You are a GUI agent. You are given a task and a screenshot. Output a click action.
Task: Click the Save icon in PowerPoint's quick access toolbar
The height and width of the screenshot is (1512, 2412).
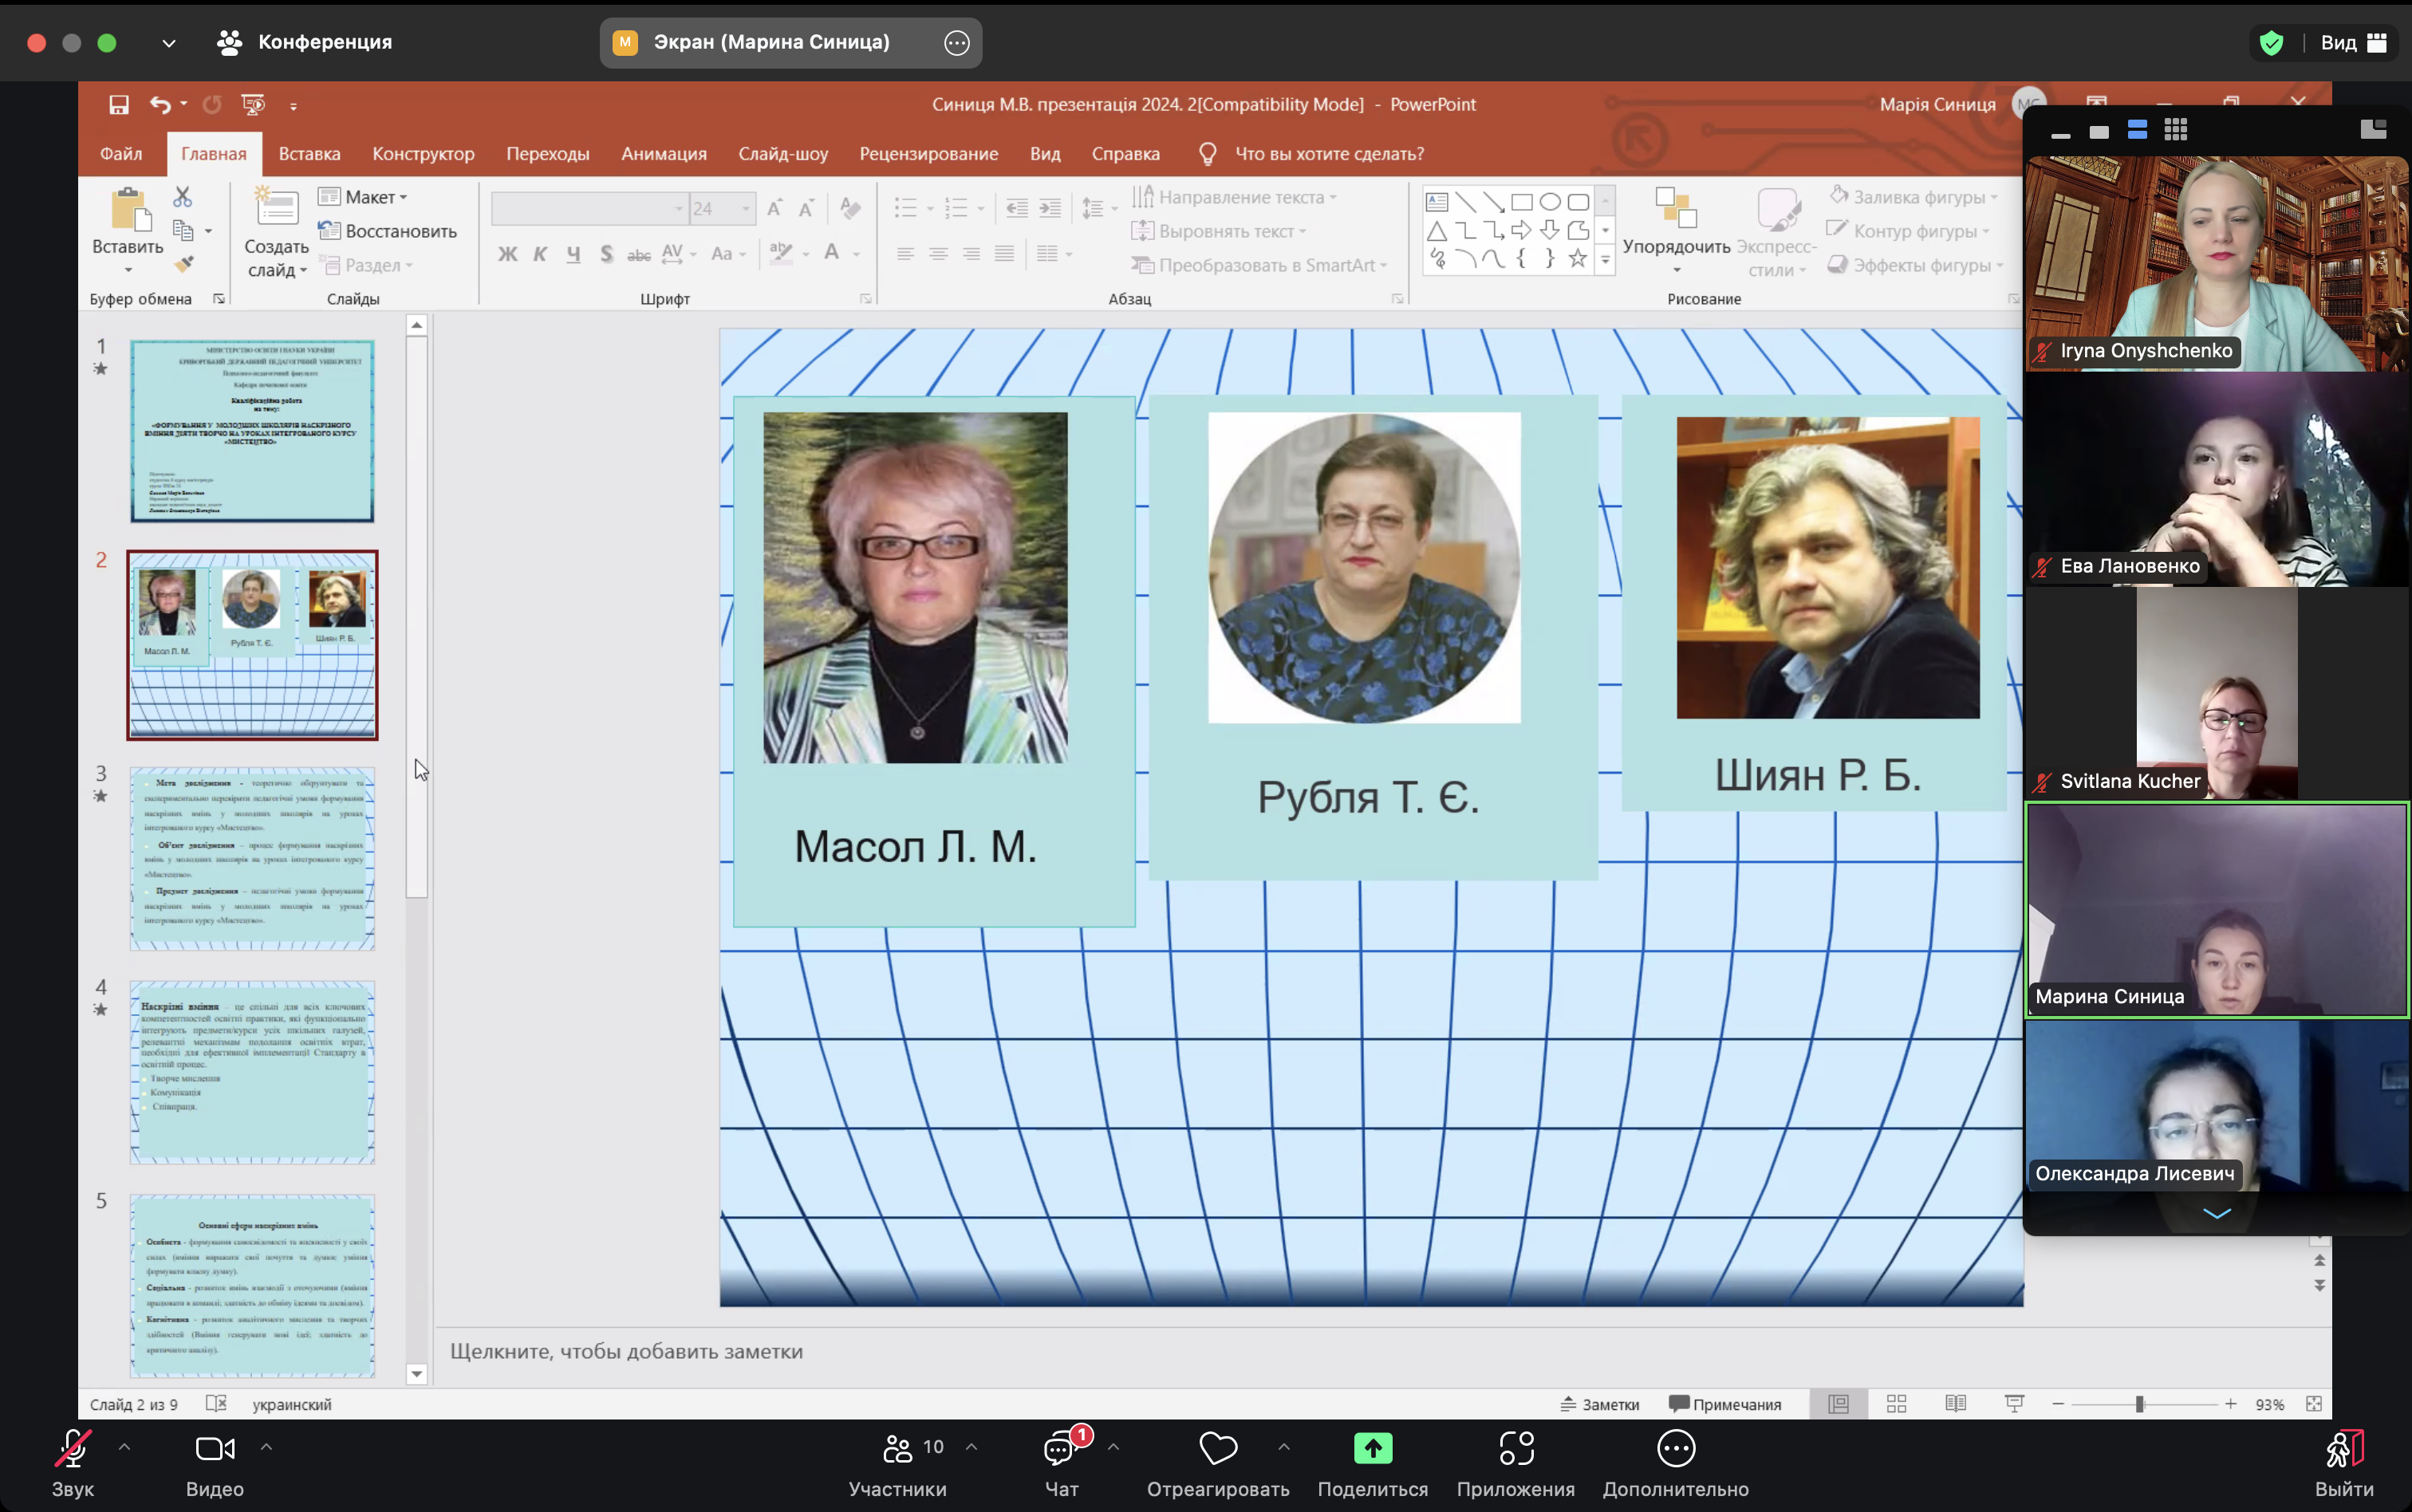[x=119, y=104]
